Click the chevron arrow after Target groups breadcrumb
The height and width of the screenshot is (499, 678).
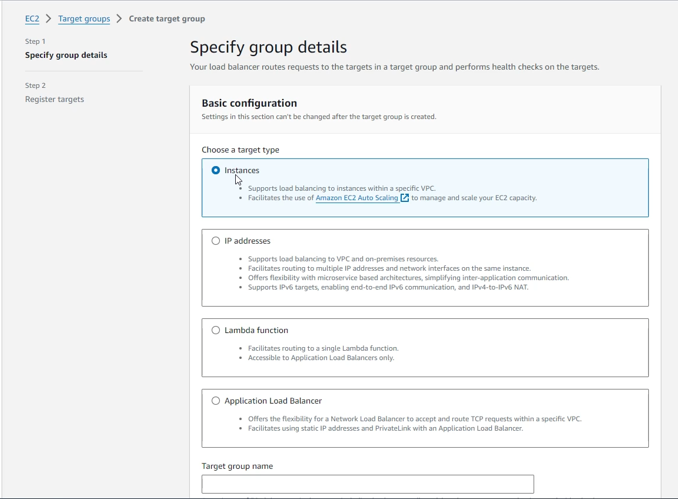click(119, 19)
